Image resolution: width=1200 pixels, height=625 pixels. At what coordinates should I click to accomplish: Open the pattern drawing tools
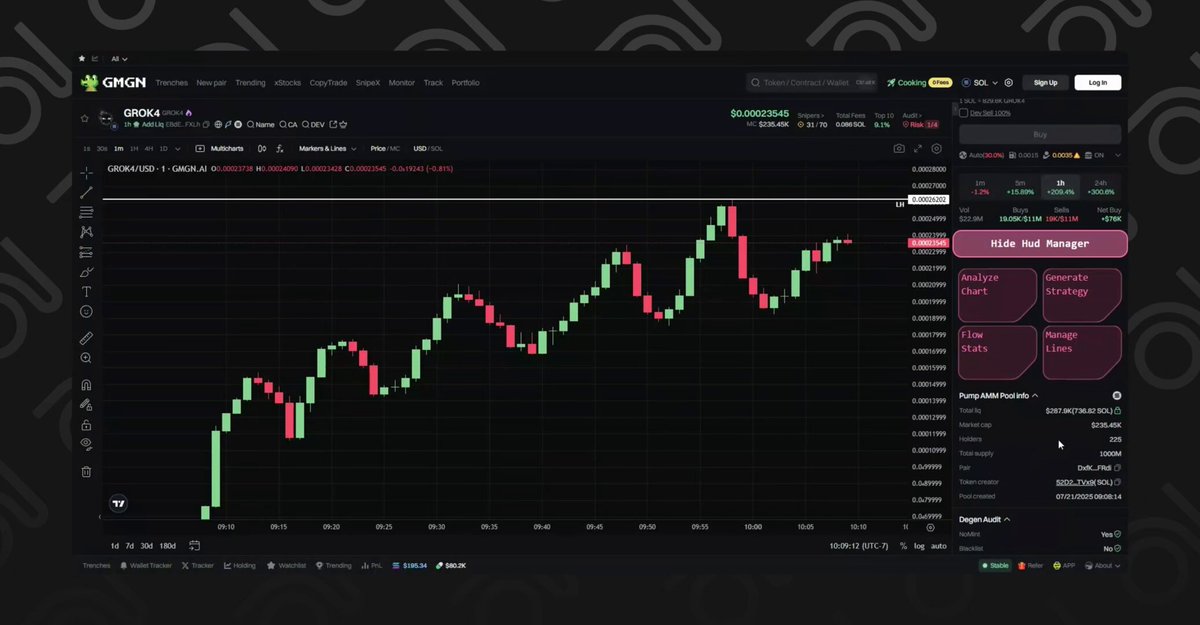(86, 232)
